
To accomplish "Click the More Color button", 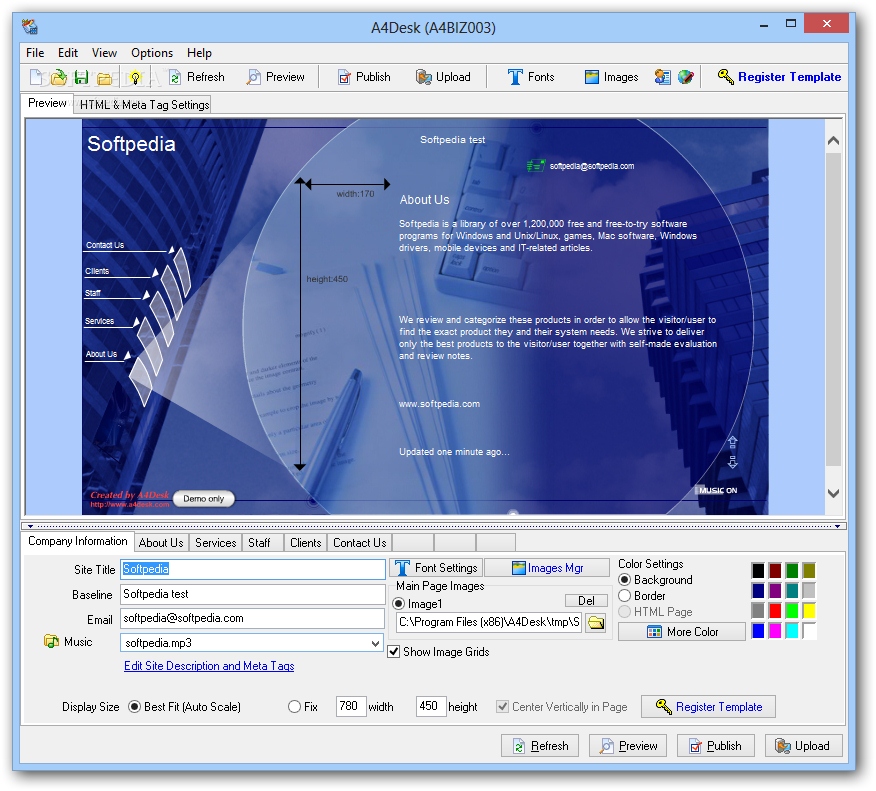I will coord(682,631).
